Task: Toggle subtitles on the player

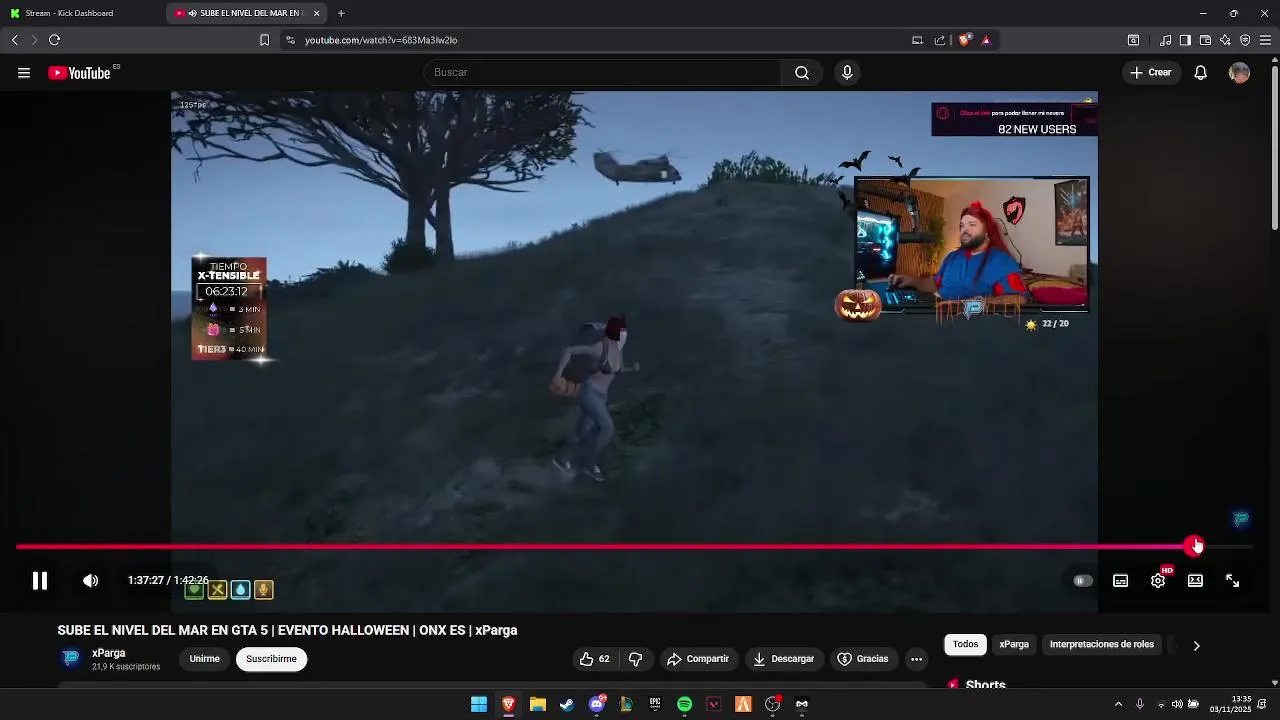Action: [x=1121, y=581]
